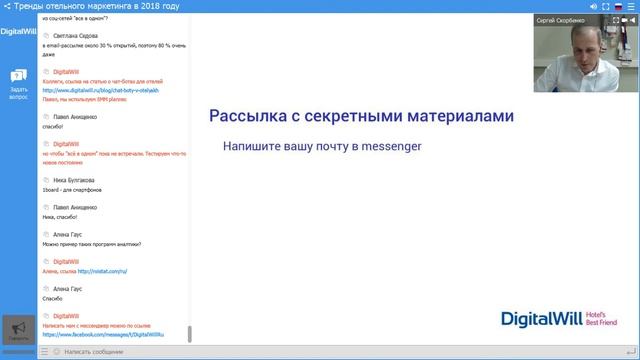Click the message 'iboard - для смартфонов'

(x=72, y=190)
